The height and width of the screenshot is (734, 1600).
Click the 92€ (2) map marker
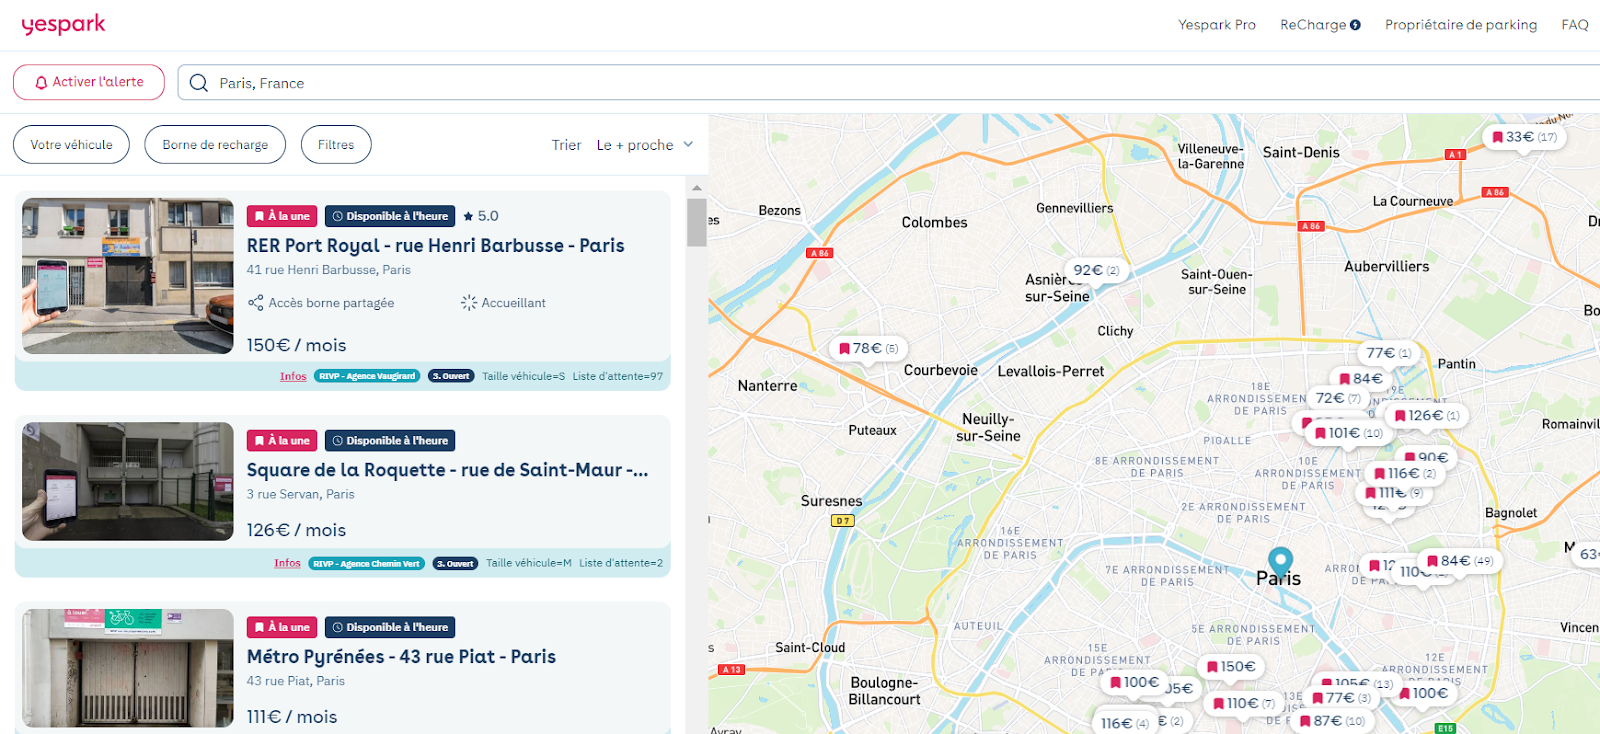[1096, 271]
